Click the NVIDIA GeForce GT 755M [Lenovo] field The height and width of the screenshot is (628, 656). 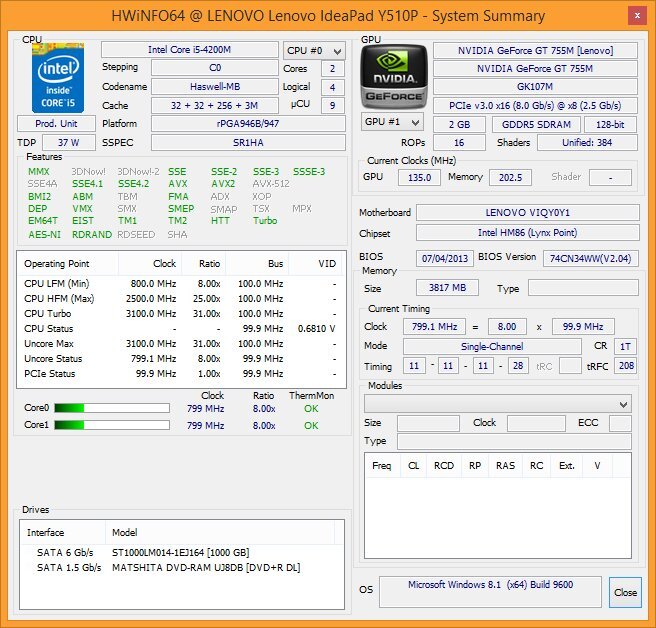pos(535,51)
